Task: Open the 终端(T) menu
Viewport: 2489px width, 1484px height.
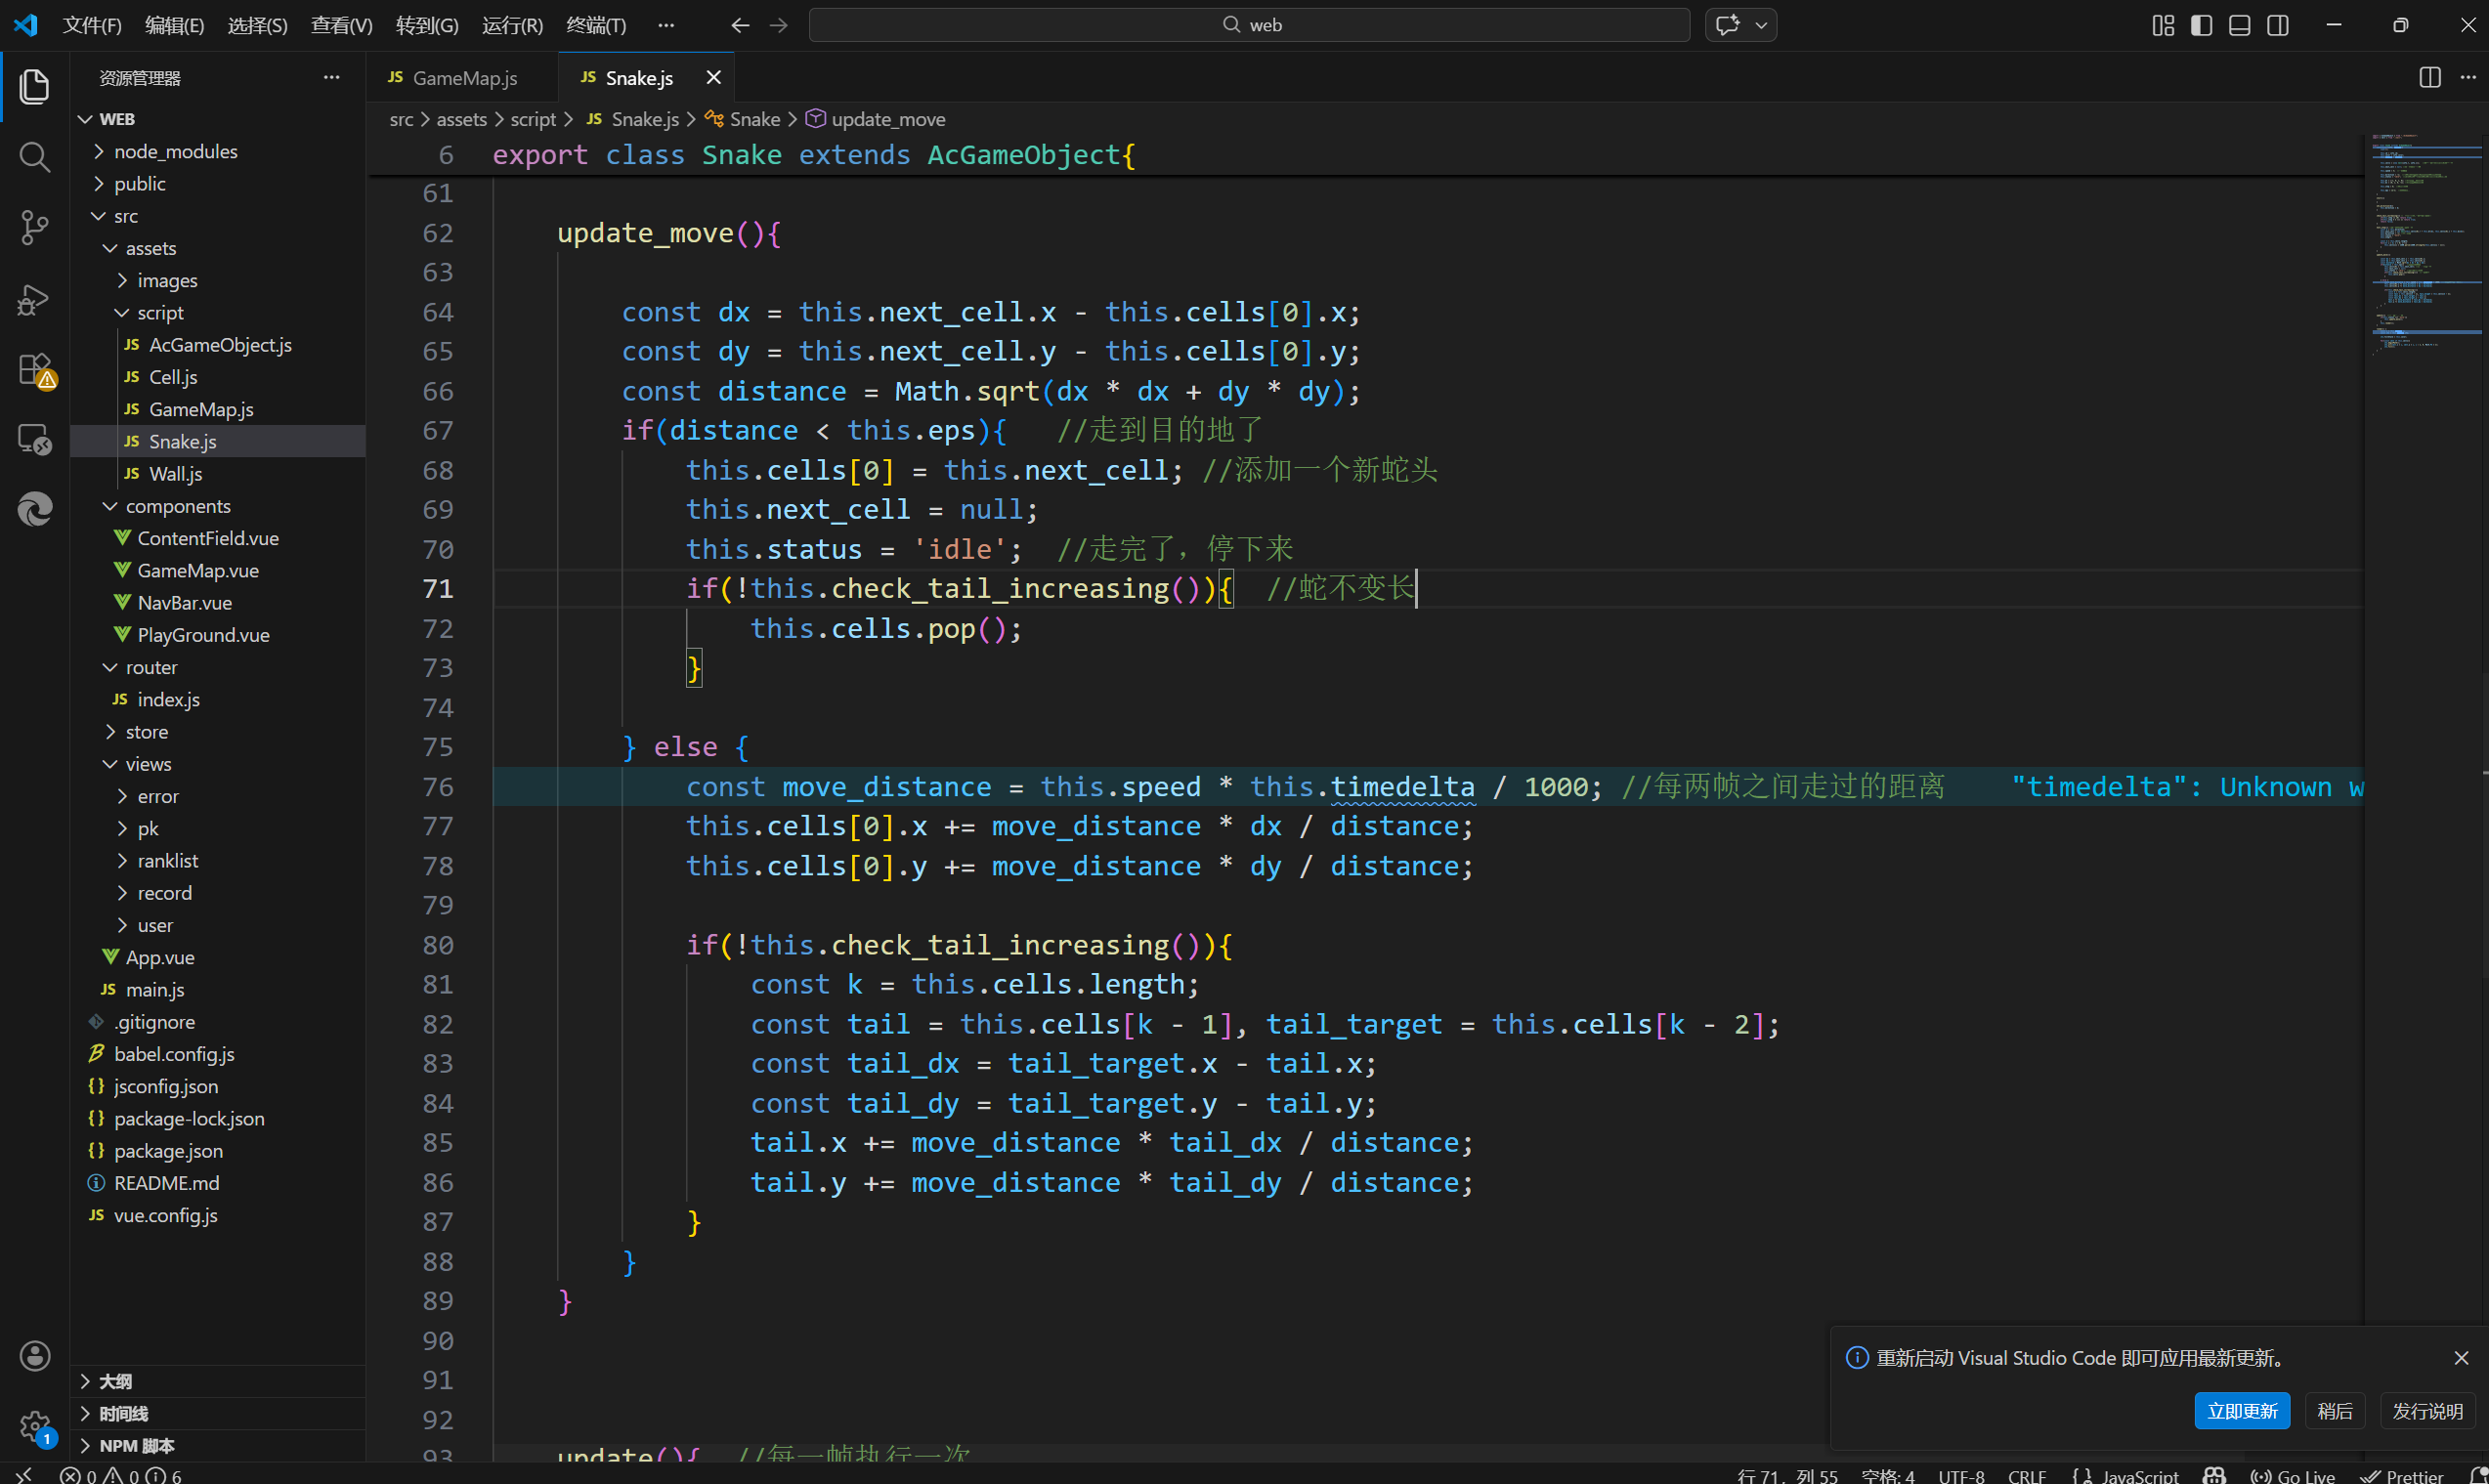Action: [595, 25]
